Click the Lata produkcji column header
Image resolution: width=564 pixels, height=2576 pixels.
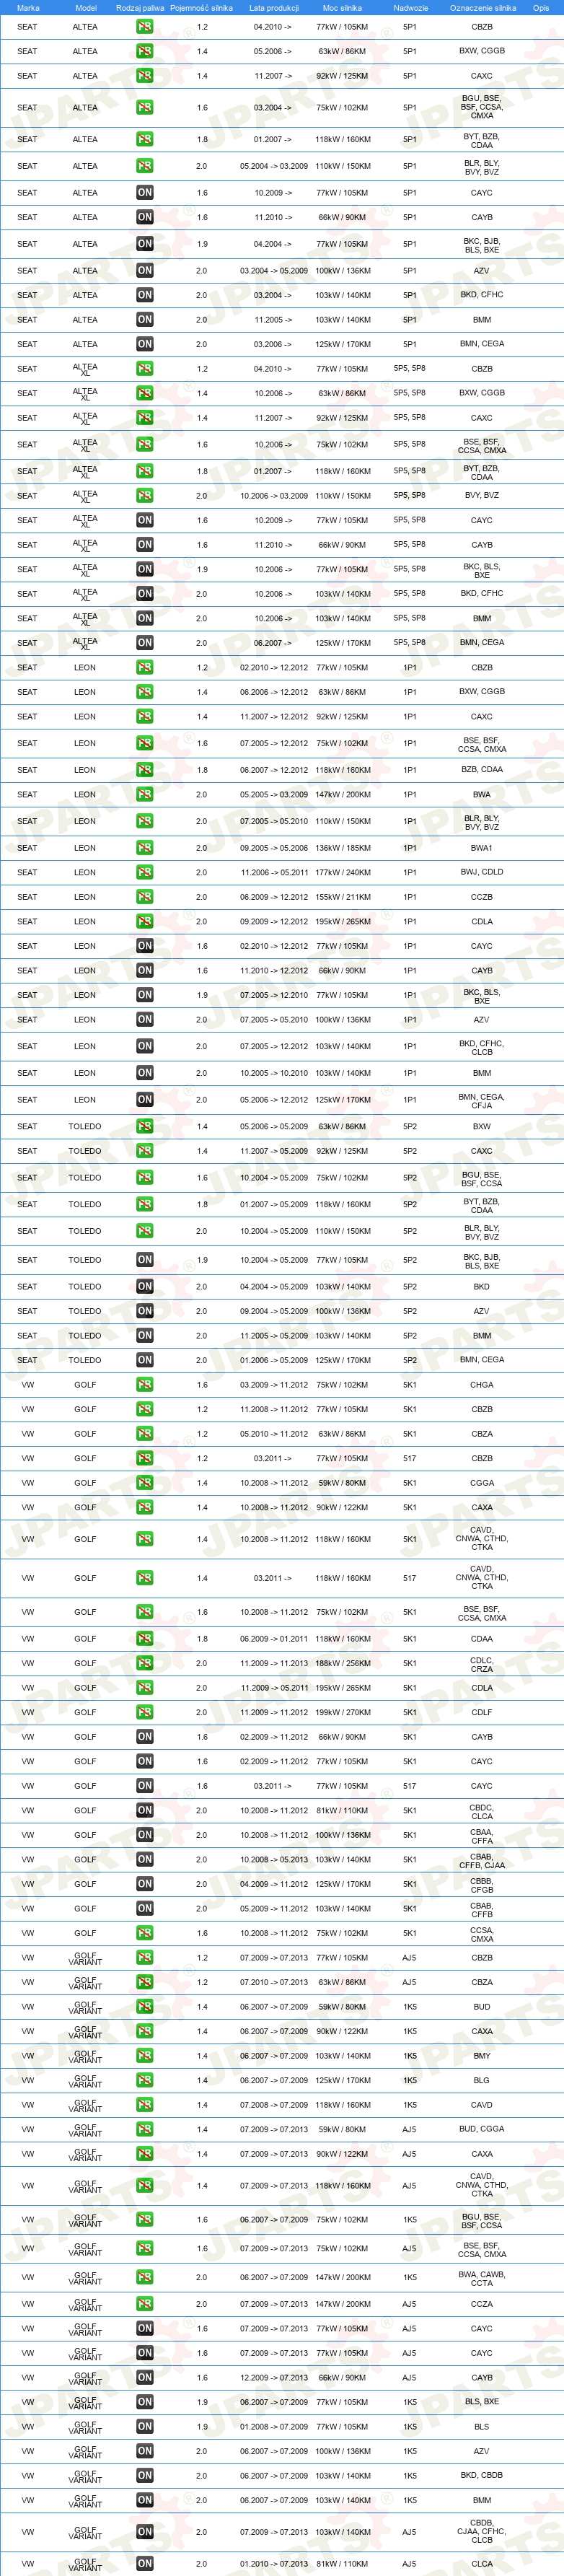(x=274, y=7)
